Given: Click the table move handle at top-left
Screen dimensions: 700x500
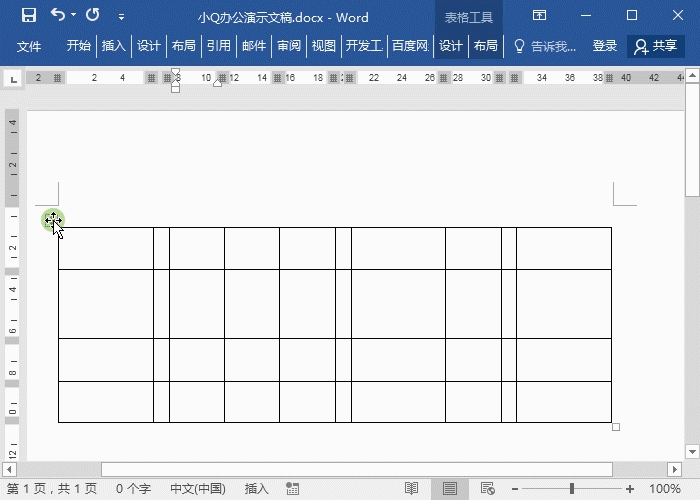Looking at the screenshot, I should 53,219.
